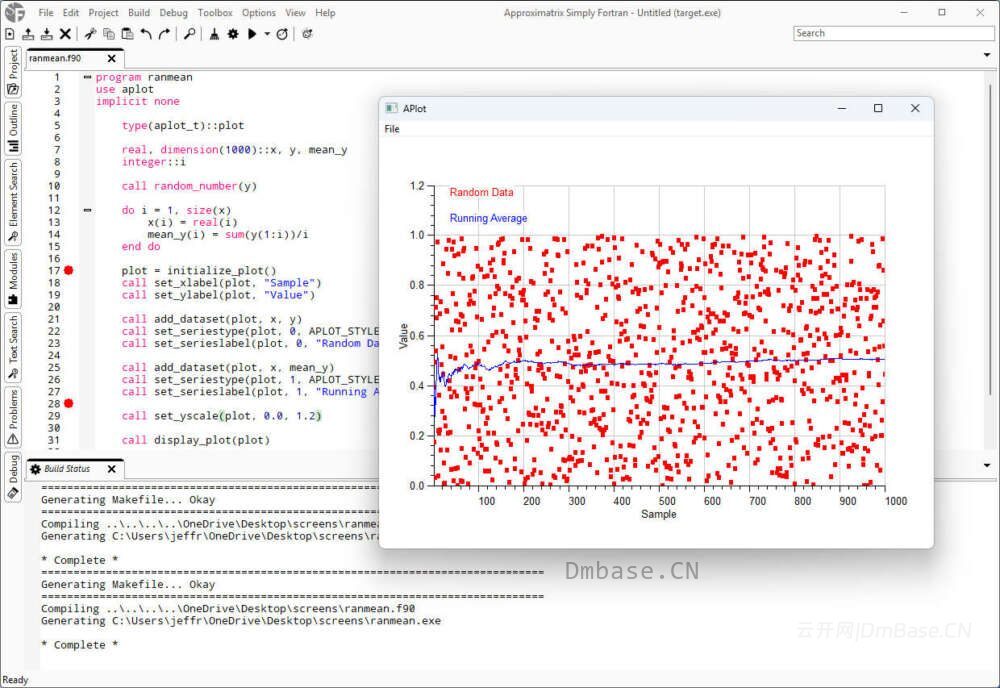Click the toolbar X close-file icon
Viewport: 1000px width, 688px height.
pyautogui.click(x=65, y=34)
